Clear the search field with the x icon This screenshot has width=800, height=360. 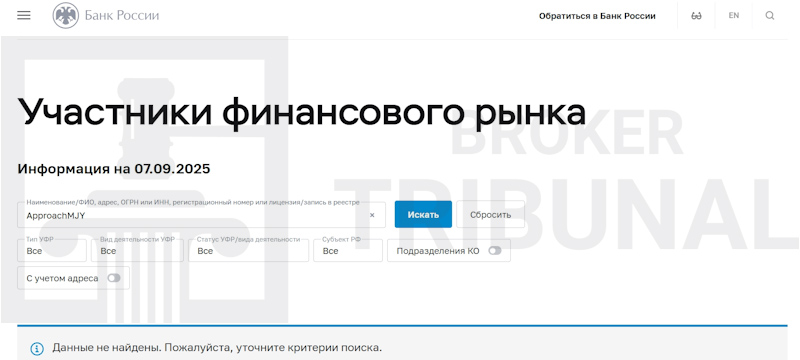(372, 215)
